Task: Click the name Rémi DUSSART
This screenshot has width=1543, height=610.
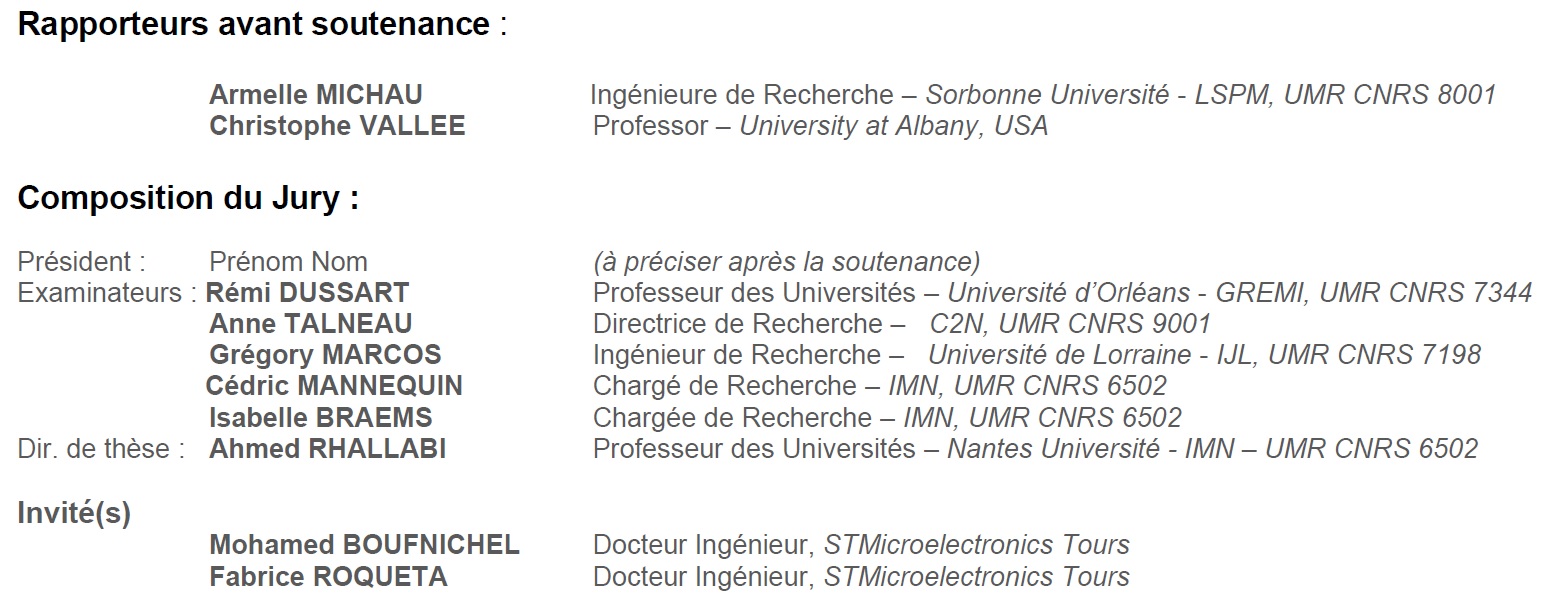Action: (308, 293)
